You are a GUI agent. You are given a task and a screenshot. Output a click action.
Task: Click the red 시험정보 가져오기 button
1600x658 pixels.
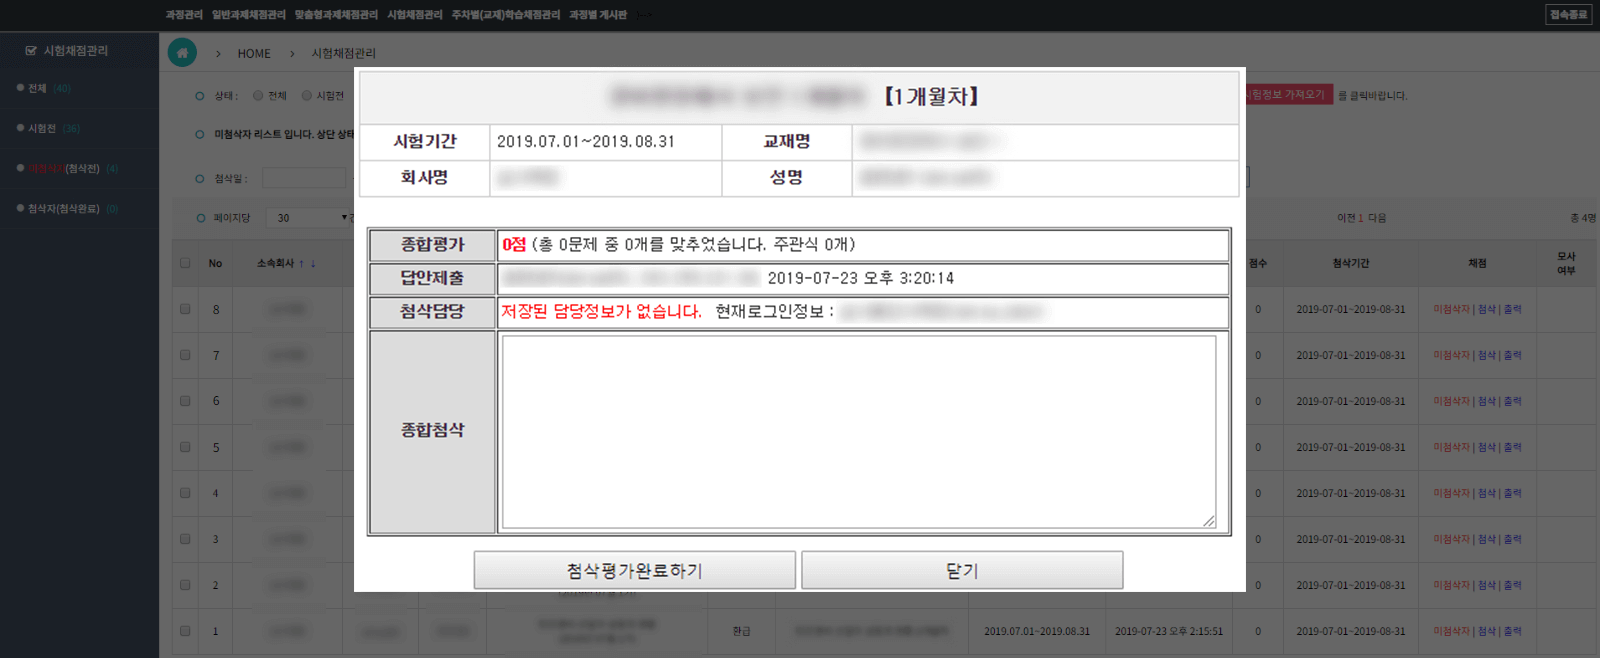(x=1289, y=95)
